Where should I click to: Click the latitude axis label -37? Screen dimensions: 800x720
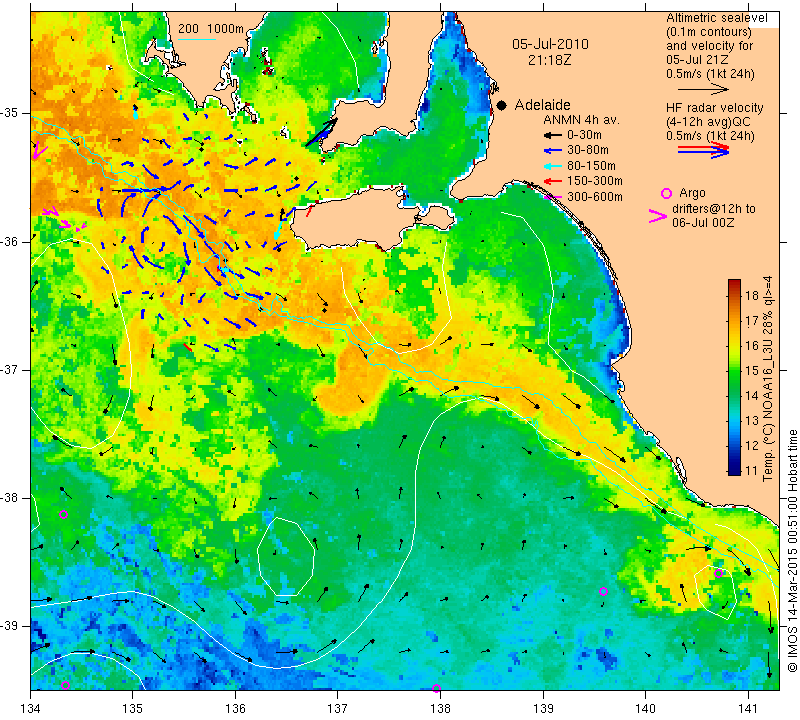click(10, 369)
